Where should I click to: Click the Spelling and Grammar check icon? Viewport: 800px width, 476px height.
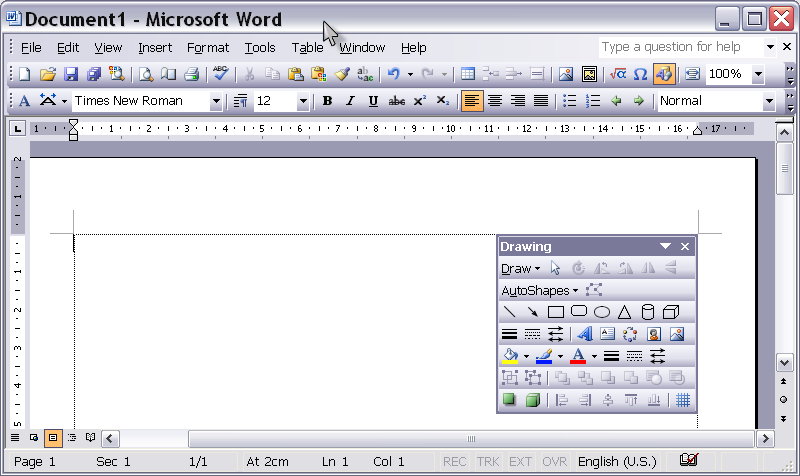(221, 74)
